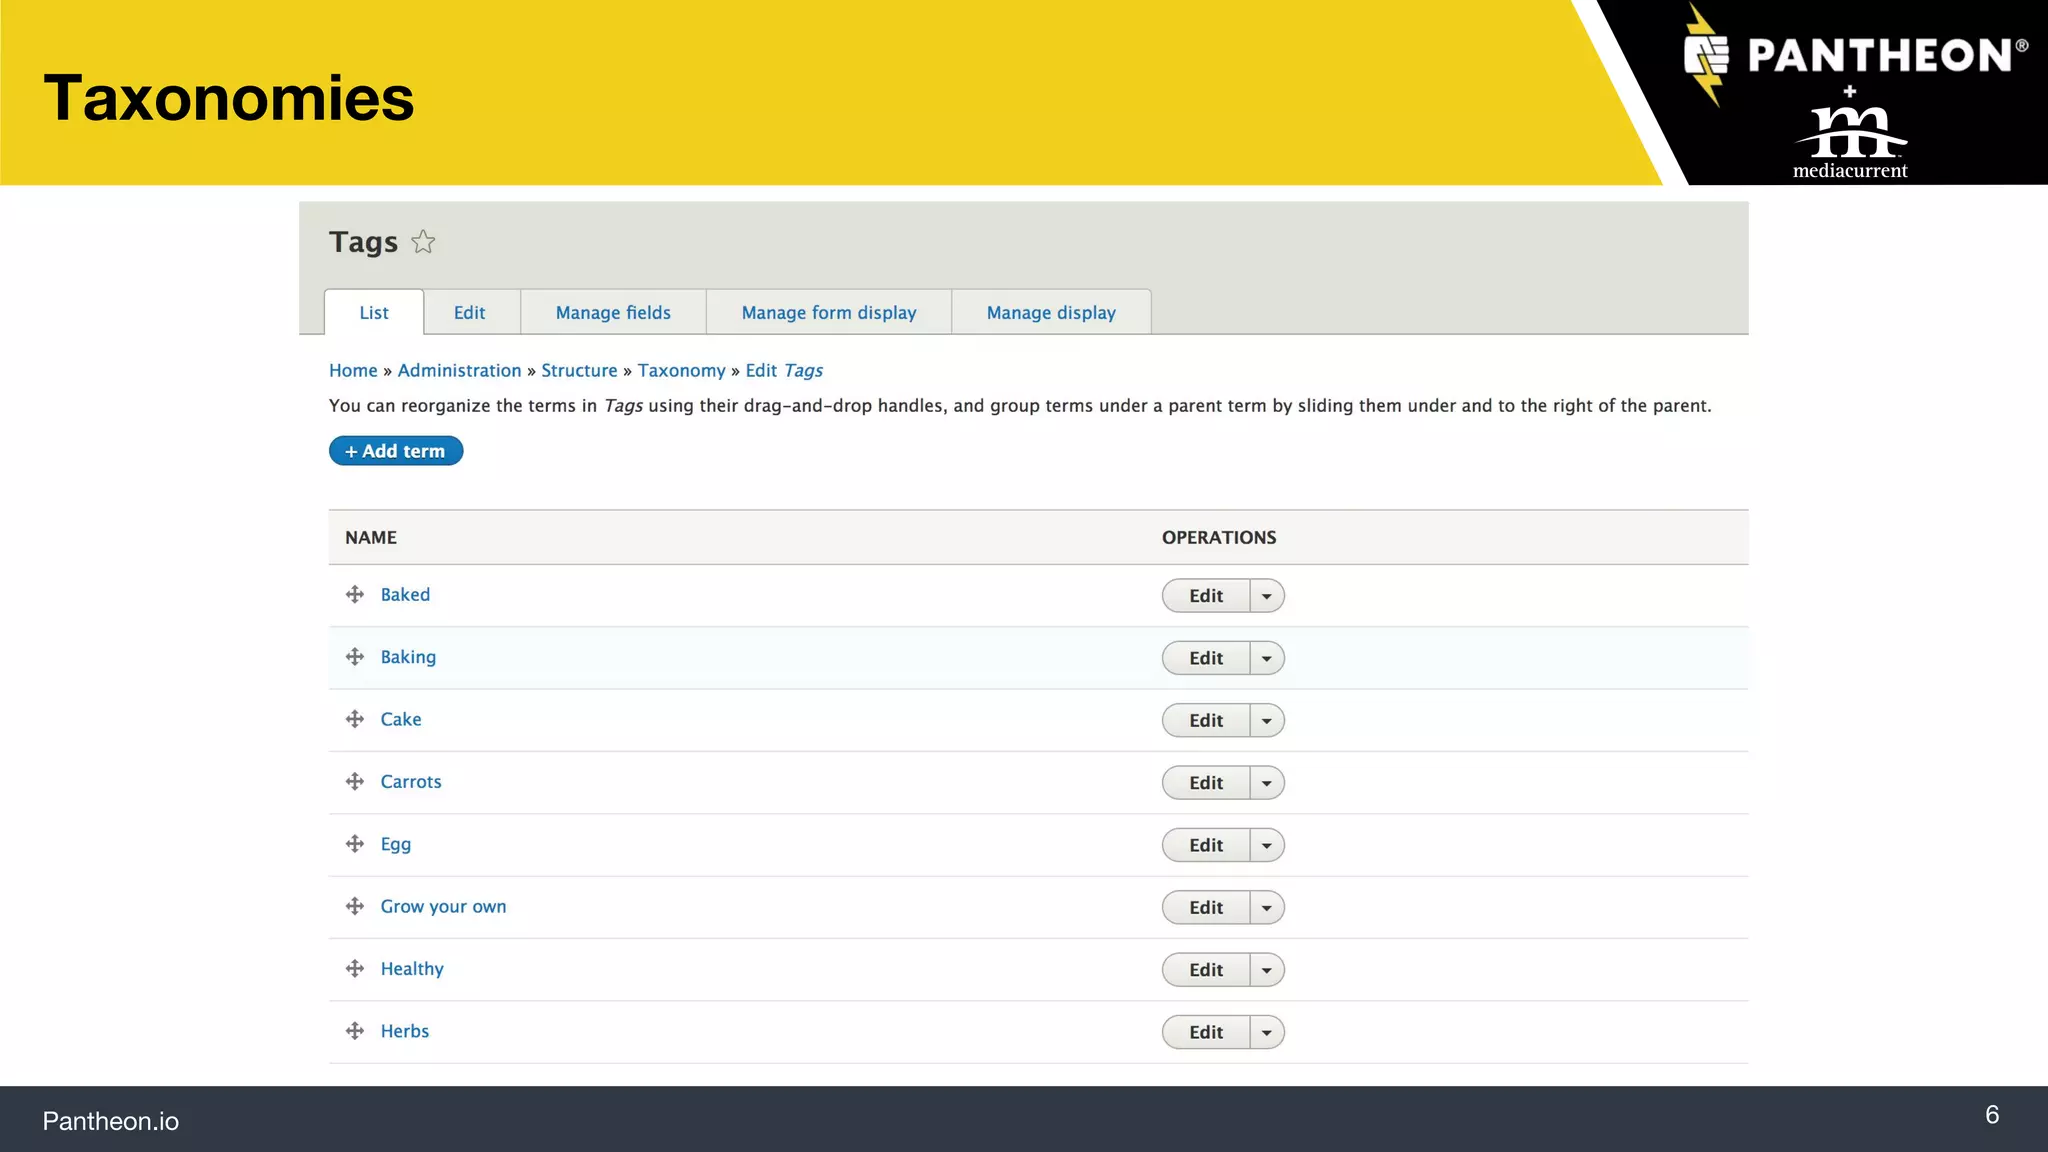2048x1152 pixels.
Task: Select the drag handle for Egg
Action: [355, 844]
